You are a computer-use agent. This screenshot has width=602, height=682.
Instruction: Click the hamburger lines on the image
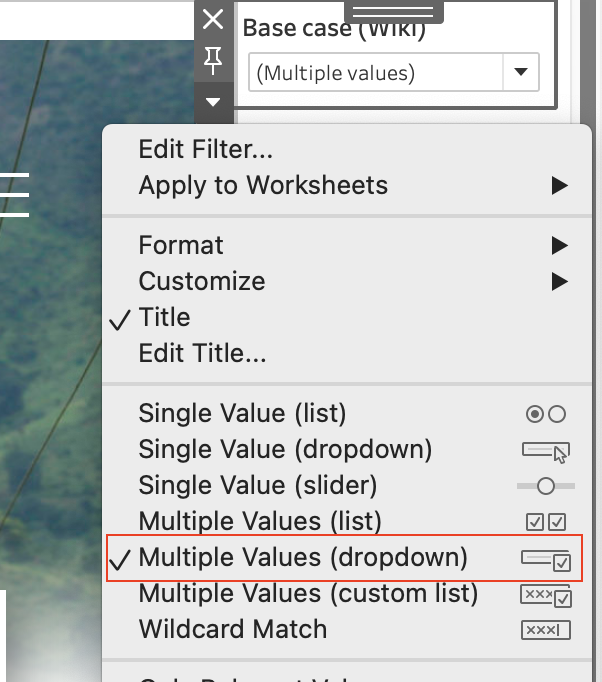[14, 194]
